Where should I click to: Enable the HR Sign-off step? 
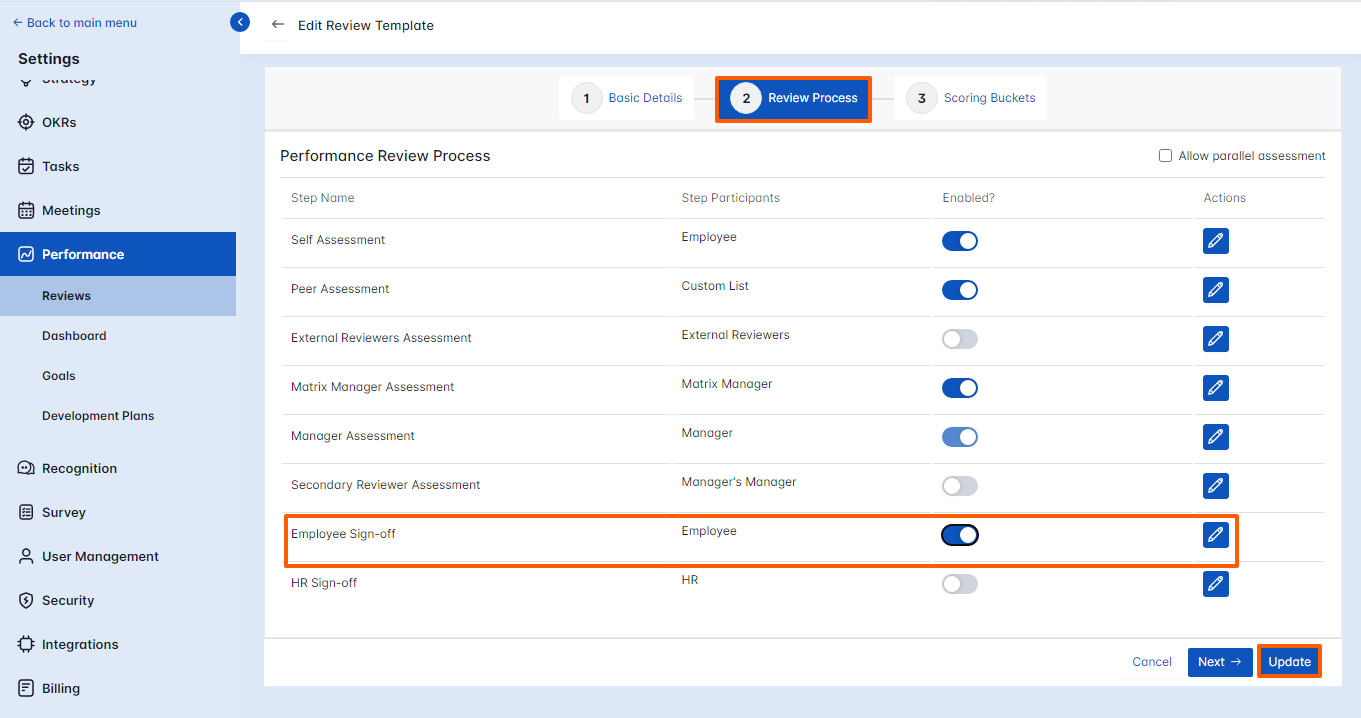[959, 583]
